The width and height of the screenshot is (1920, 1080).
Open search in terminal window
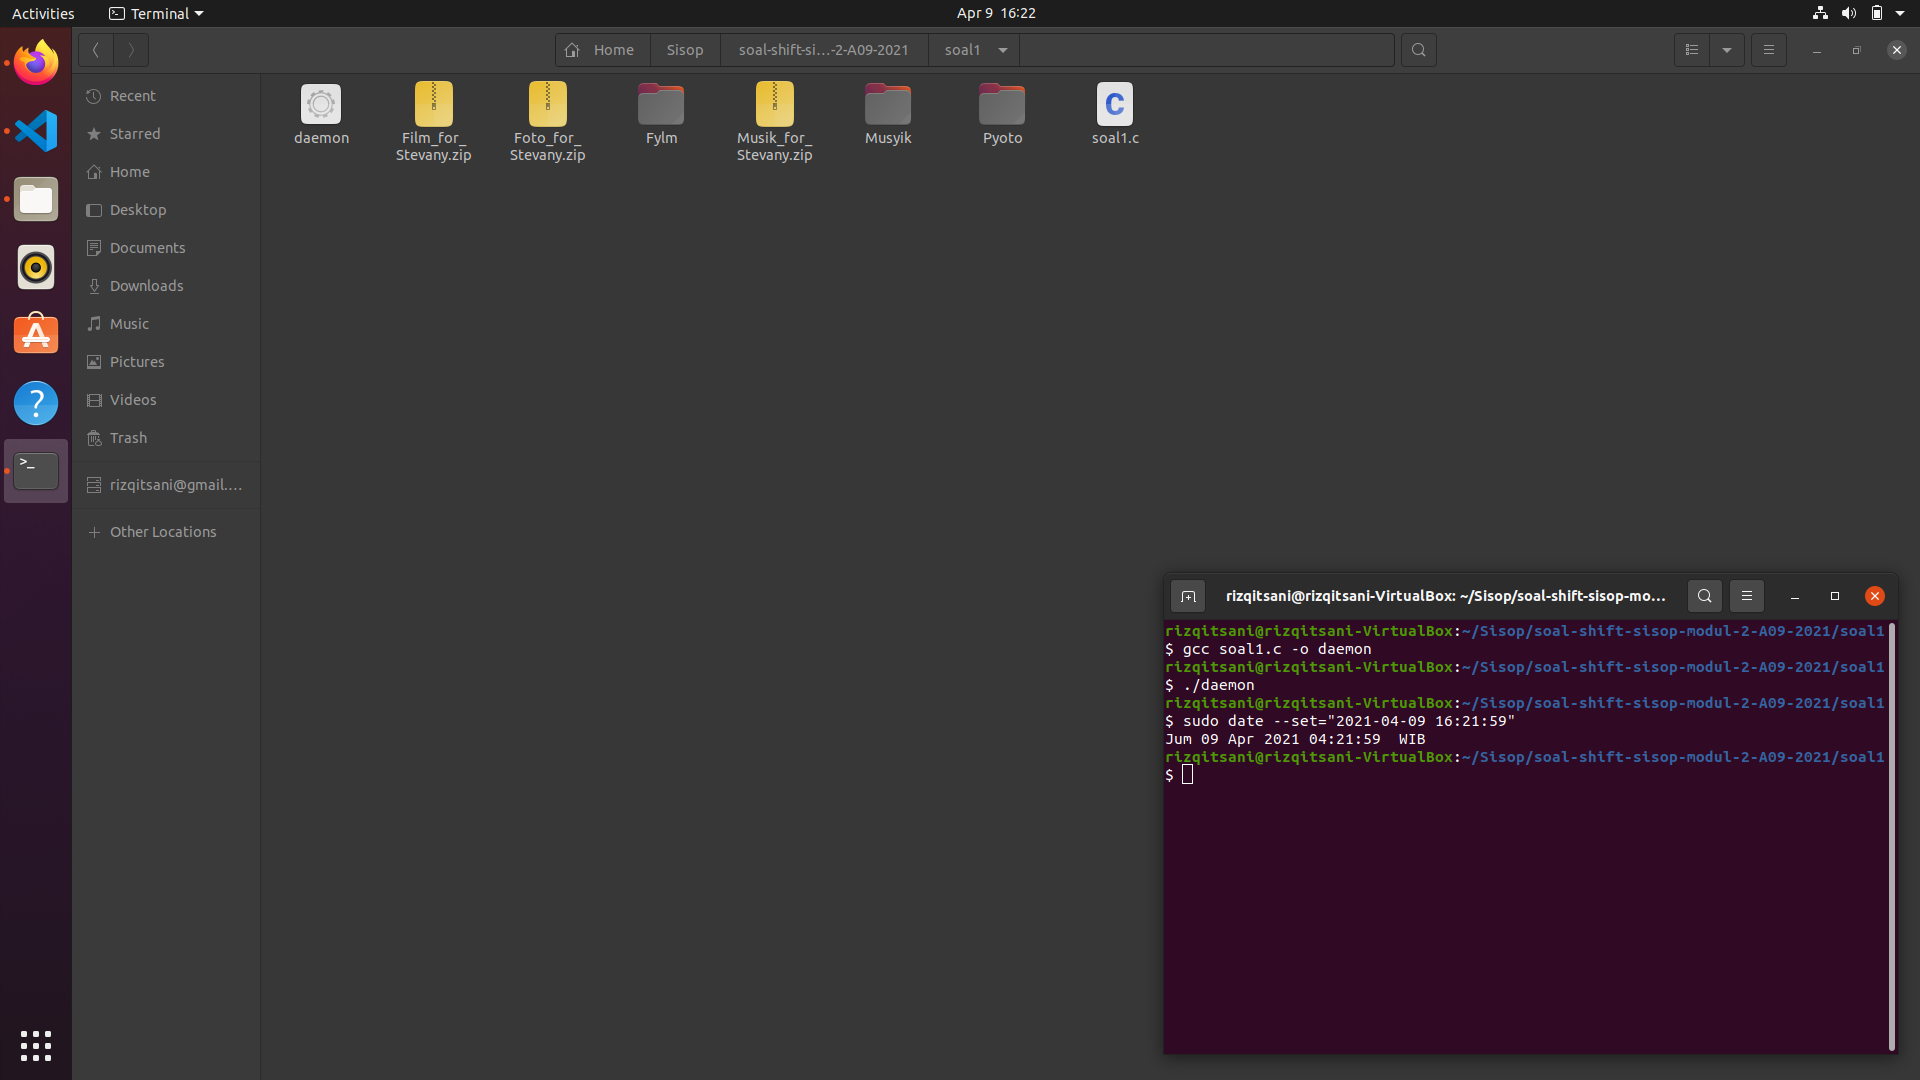tap(1705, 596)
